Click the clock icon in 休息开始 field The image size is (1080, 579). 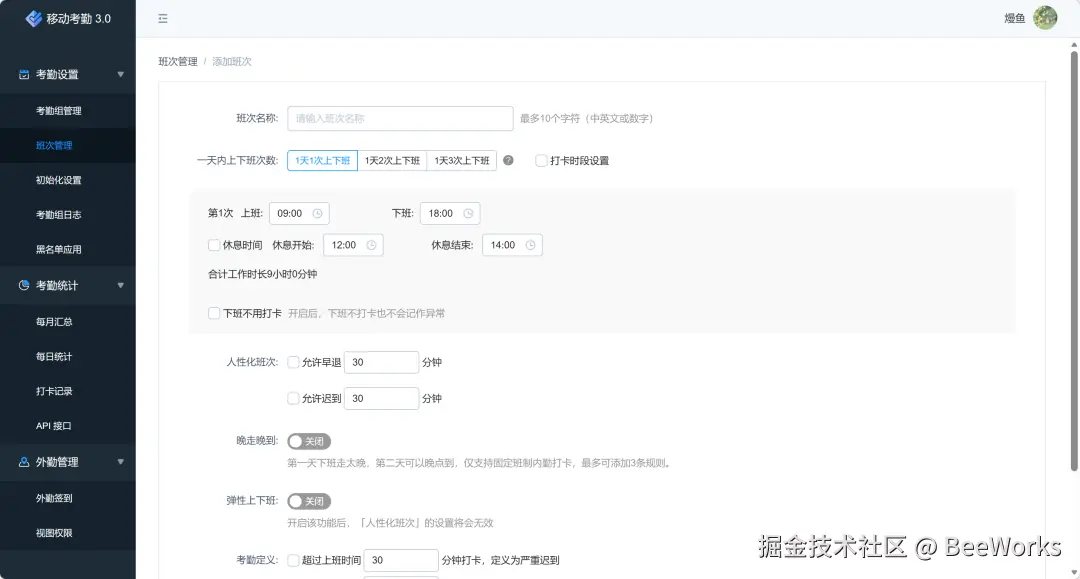(x=371, y=245)
